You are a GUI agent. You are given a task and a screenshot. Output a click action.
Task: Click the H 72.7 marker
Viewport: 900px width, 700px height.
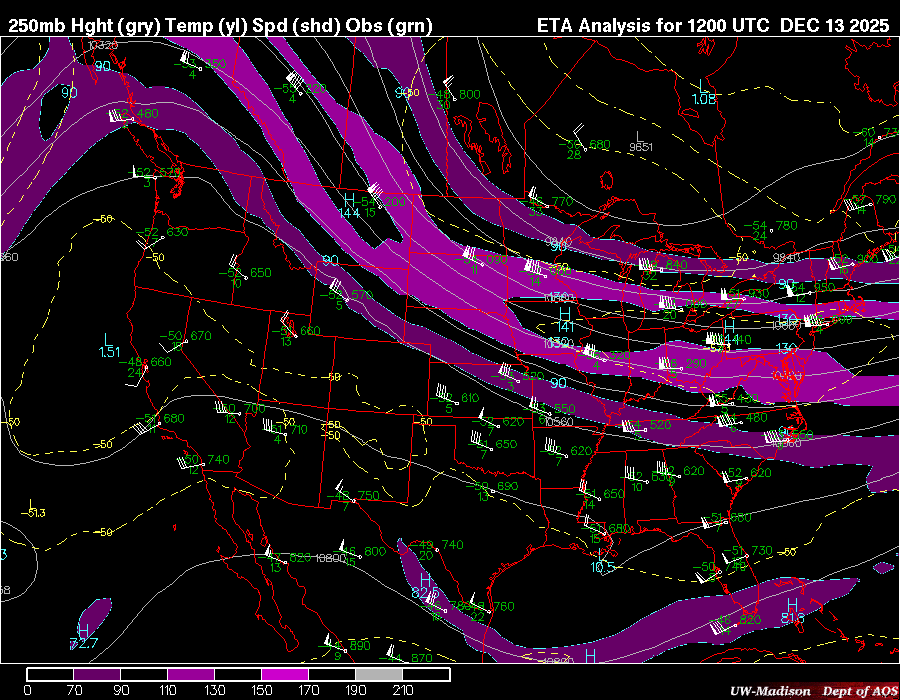[83, 636]
